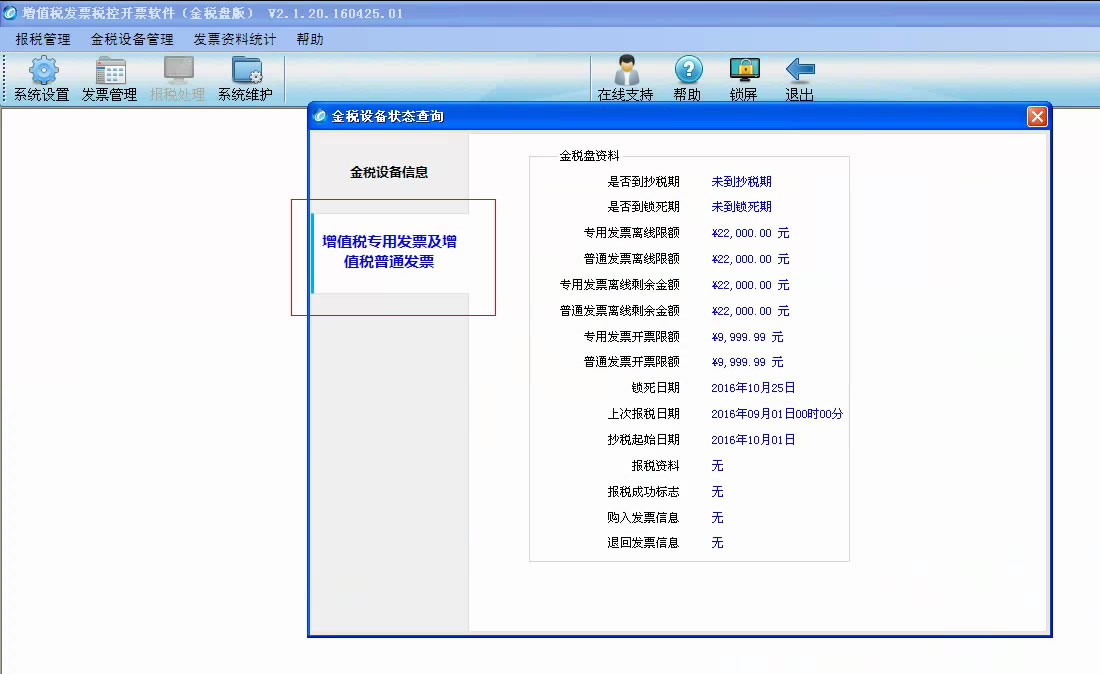This screenshot has width=1100, height=674.
Task: Click the 退出 arrow icon to exit
Action: coord(799,79)
